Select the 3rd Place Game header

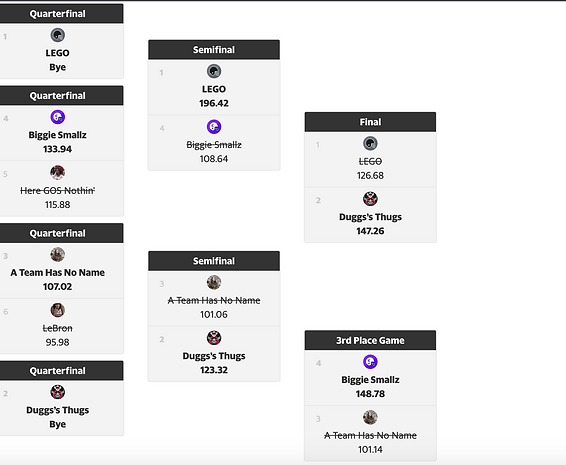[x=370, y=340]
